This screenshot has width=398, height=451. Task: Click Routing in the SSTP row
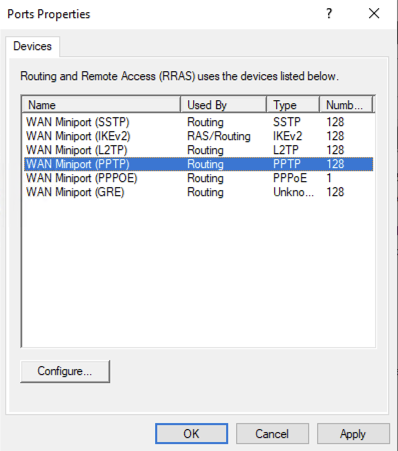pyautogui.click(x=205, y=122)
